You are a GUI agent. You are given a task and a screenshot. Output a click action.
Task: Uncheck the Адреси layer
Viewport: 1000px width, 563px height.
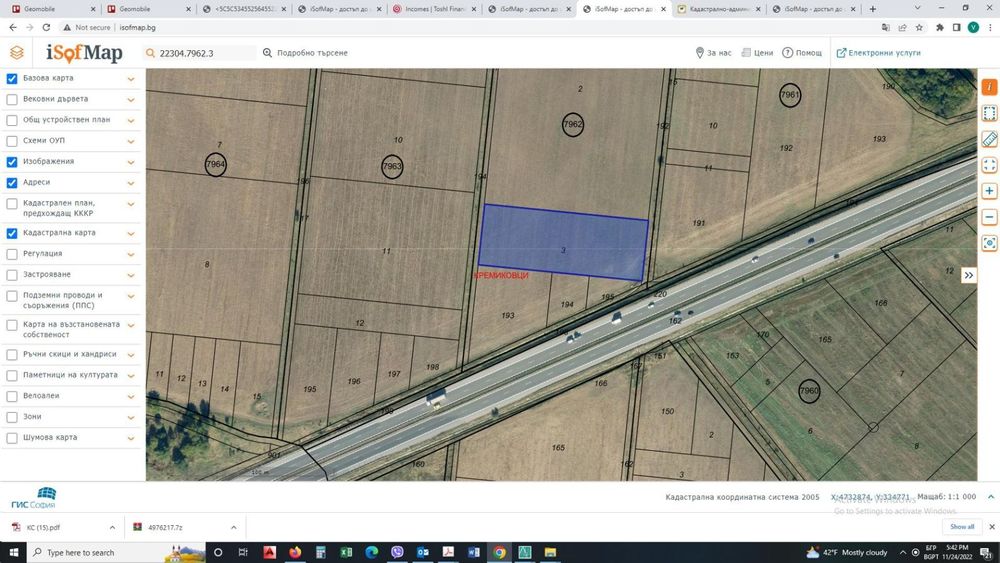(x=12, y=183)
